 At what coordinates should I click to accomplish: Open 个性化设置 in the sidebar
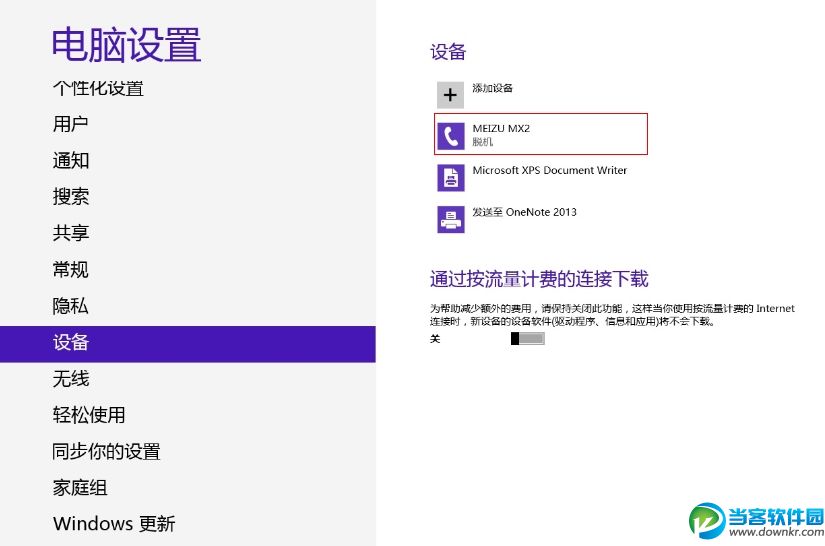click(x=98, y=88)
